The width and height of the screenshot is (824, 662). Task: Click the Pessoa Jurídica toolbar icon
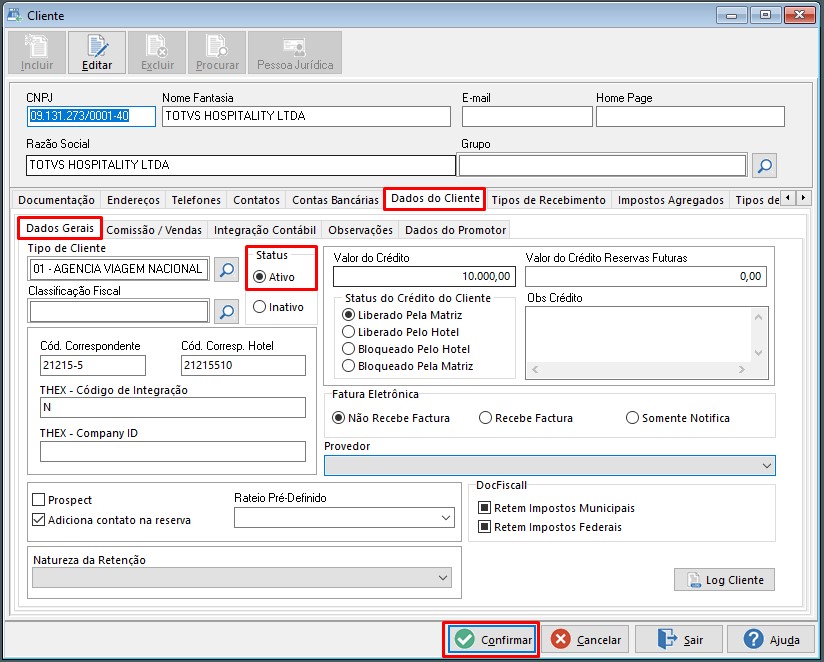click(x=295, y=52)
